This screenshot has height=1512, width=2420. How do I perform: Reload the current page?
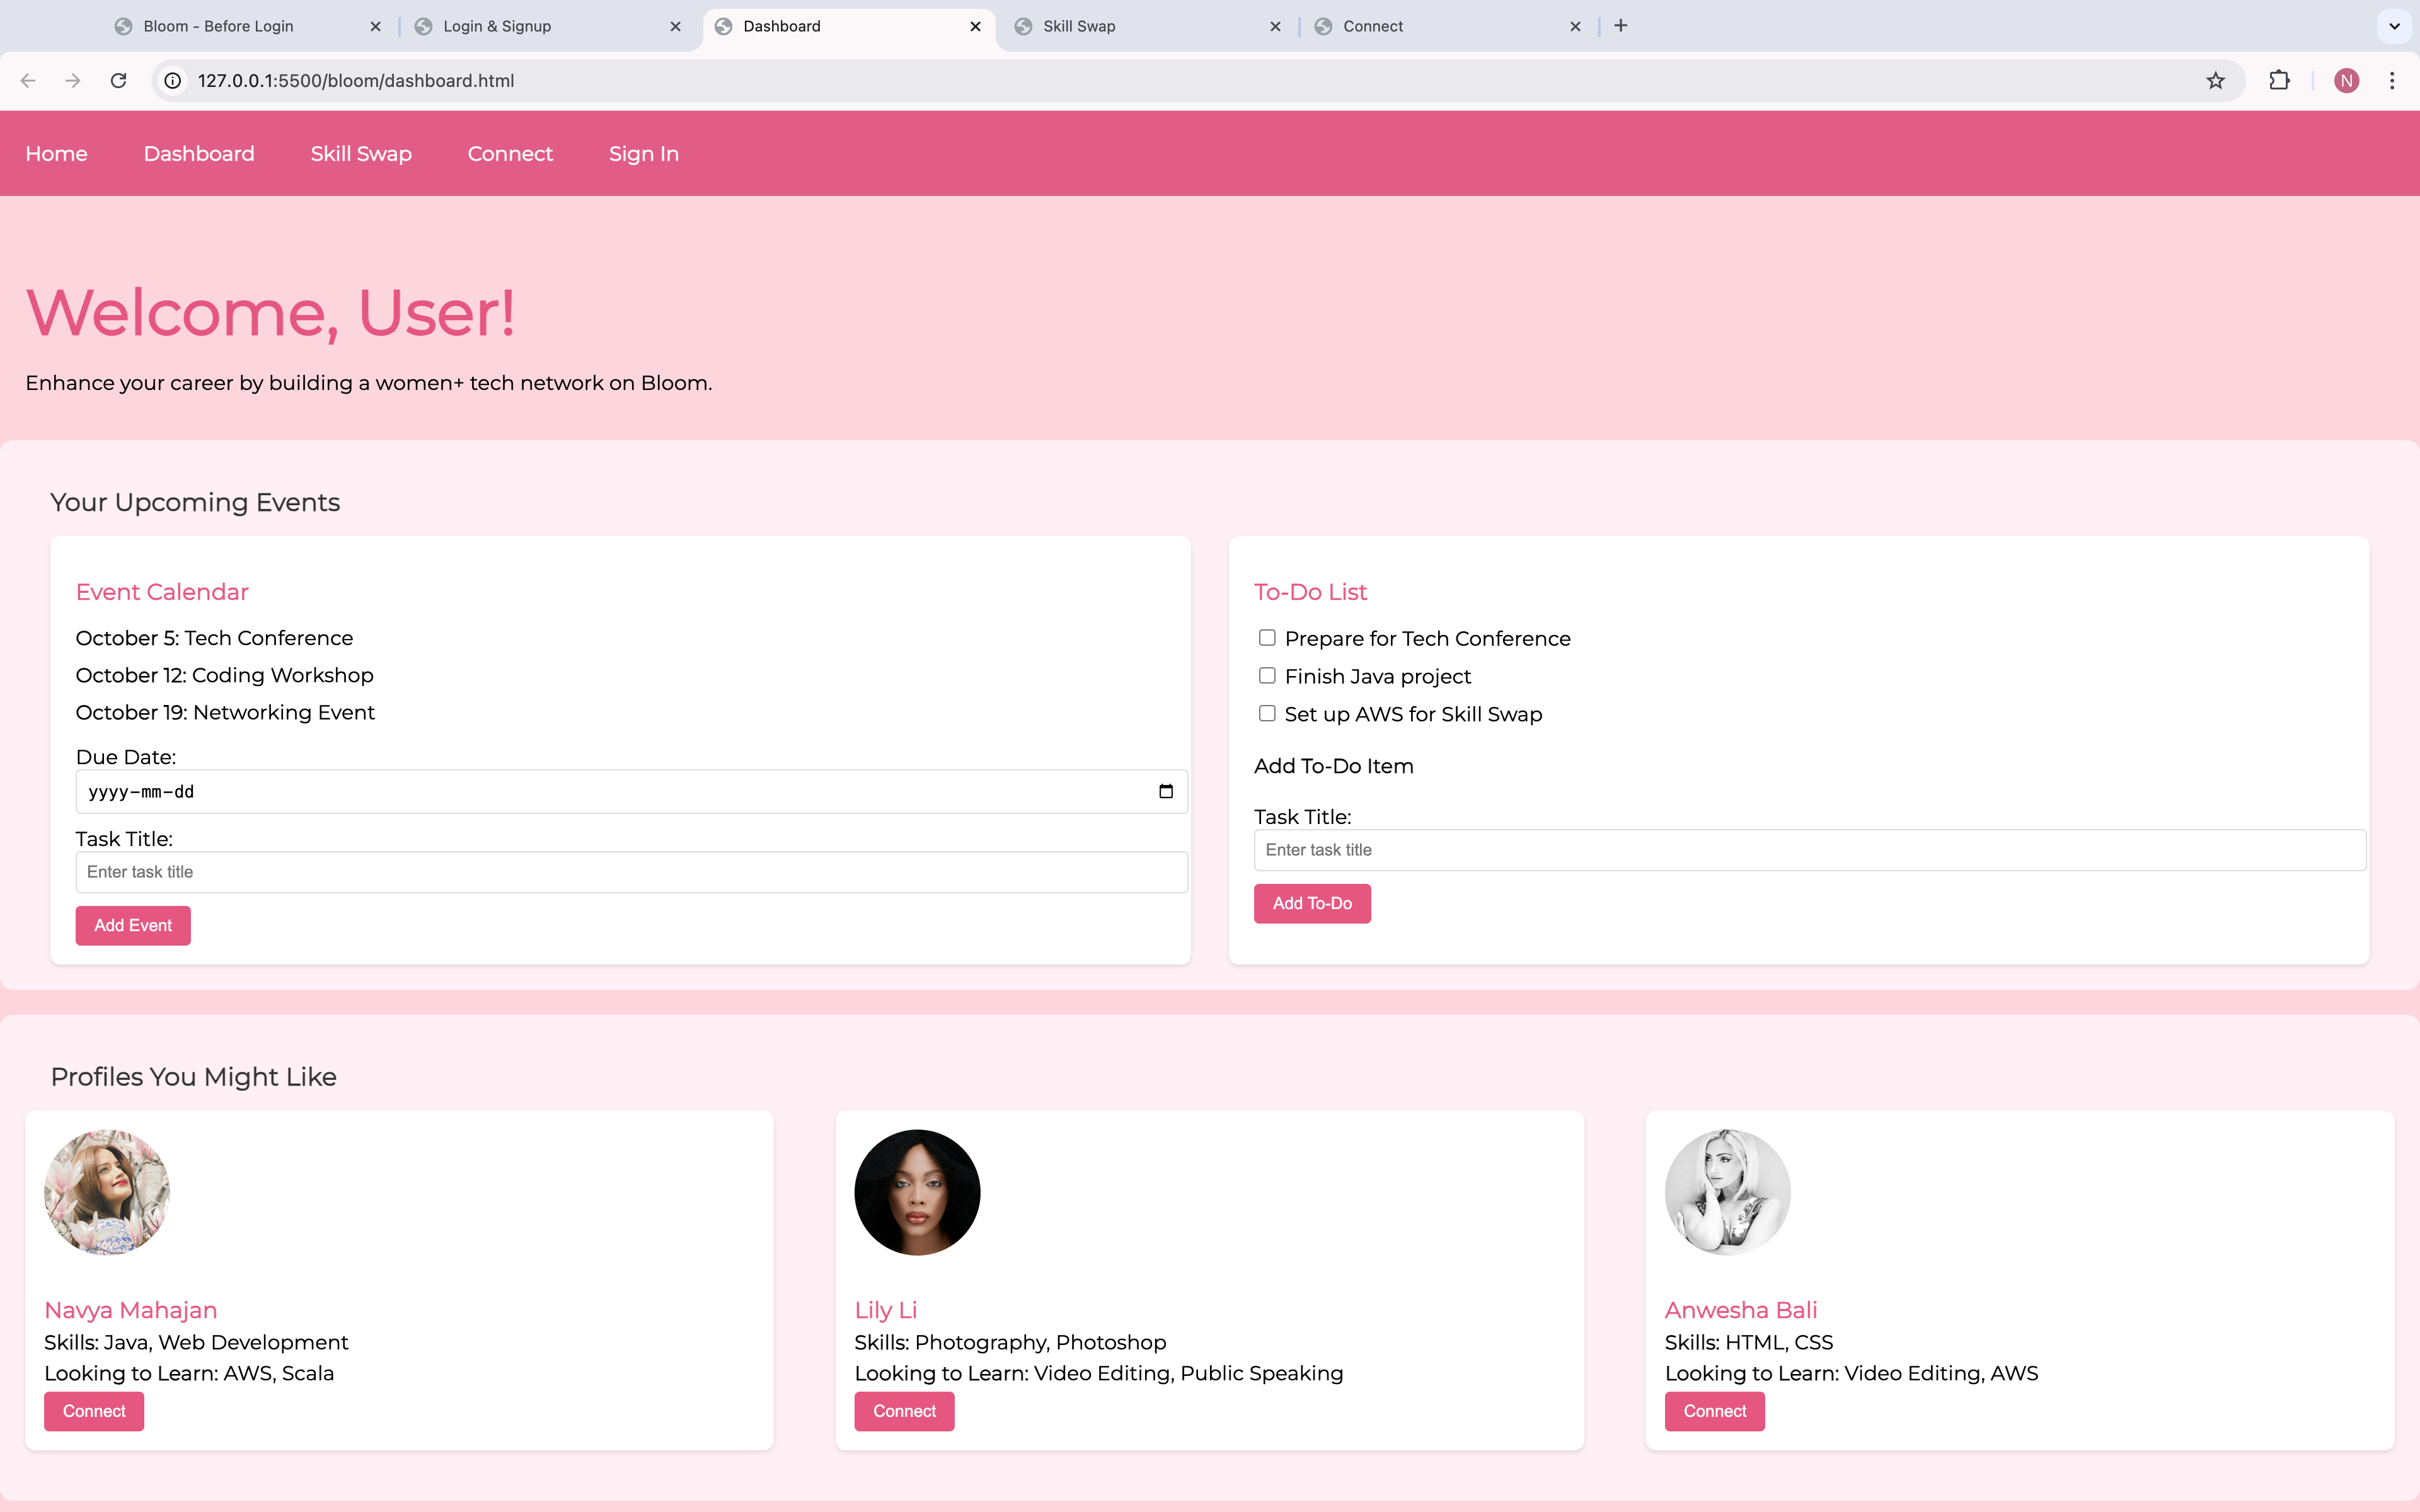(x=118, y=80)
